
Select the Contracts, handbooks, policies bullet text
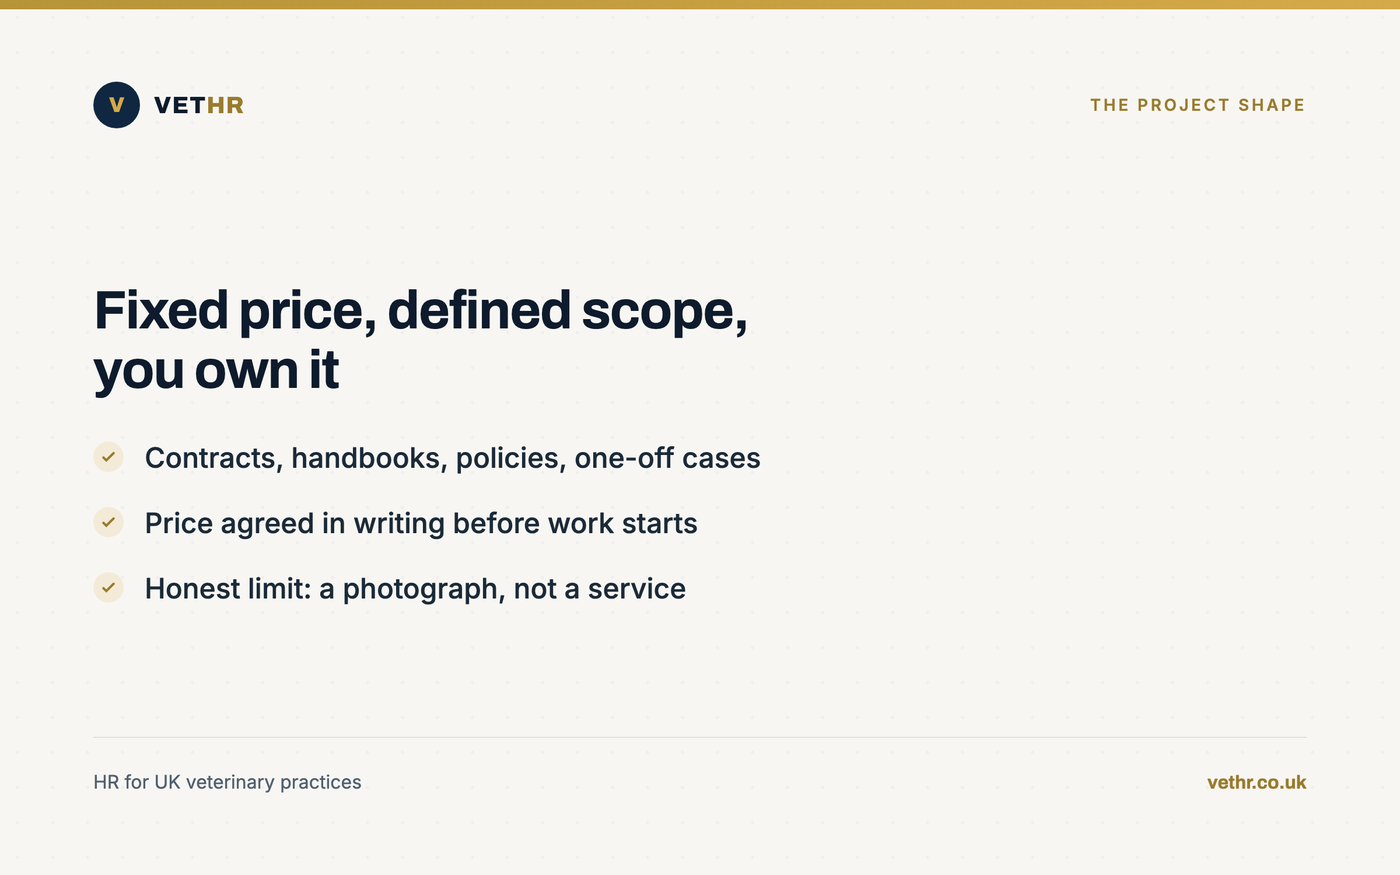pyautogui.click(x=453, y=458)
